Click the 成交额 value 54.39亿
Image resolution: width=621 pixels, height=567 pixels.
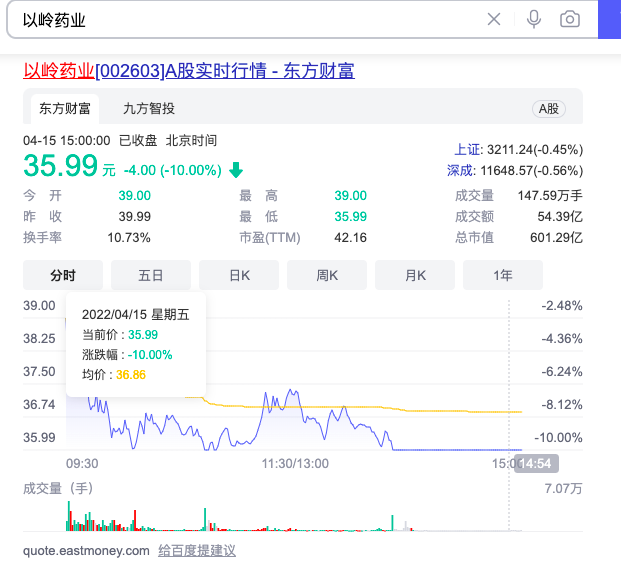(560, 217)
